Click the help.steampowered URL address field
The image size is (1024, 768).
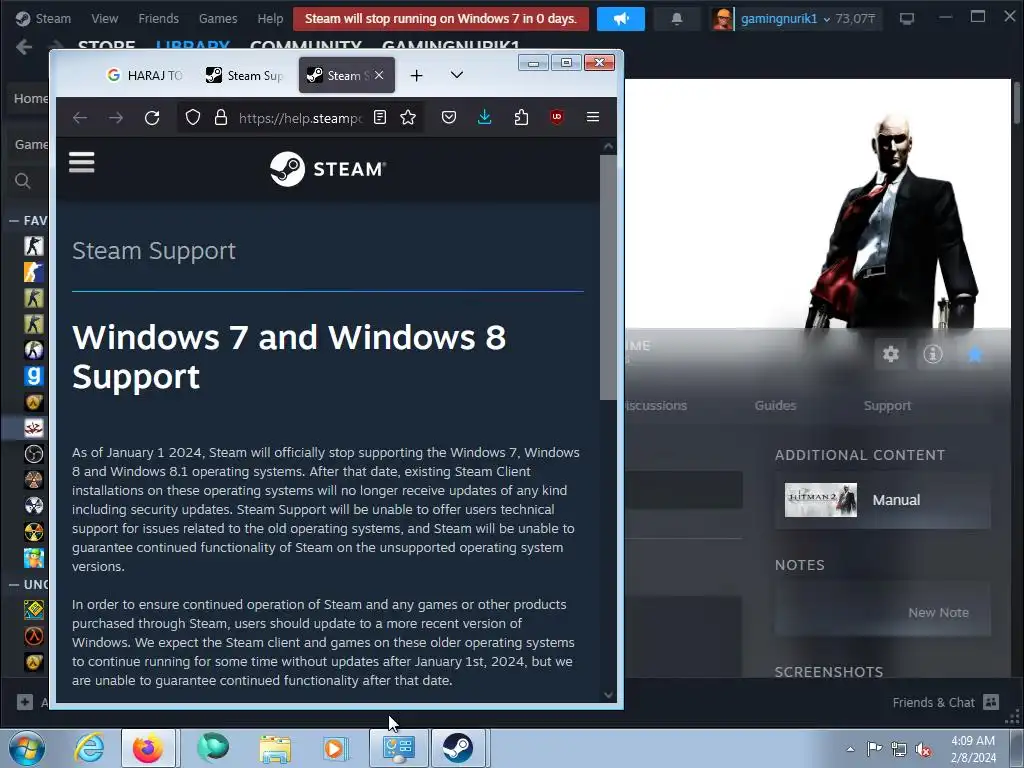(x=300, y=118)
